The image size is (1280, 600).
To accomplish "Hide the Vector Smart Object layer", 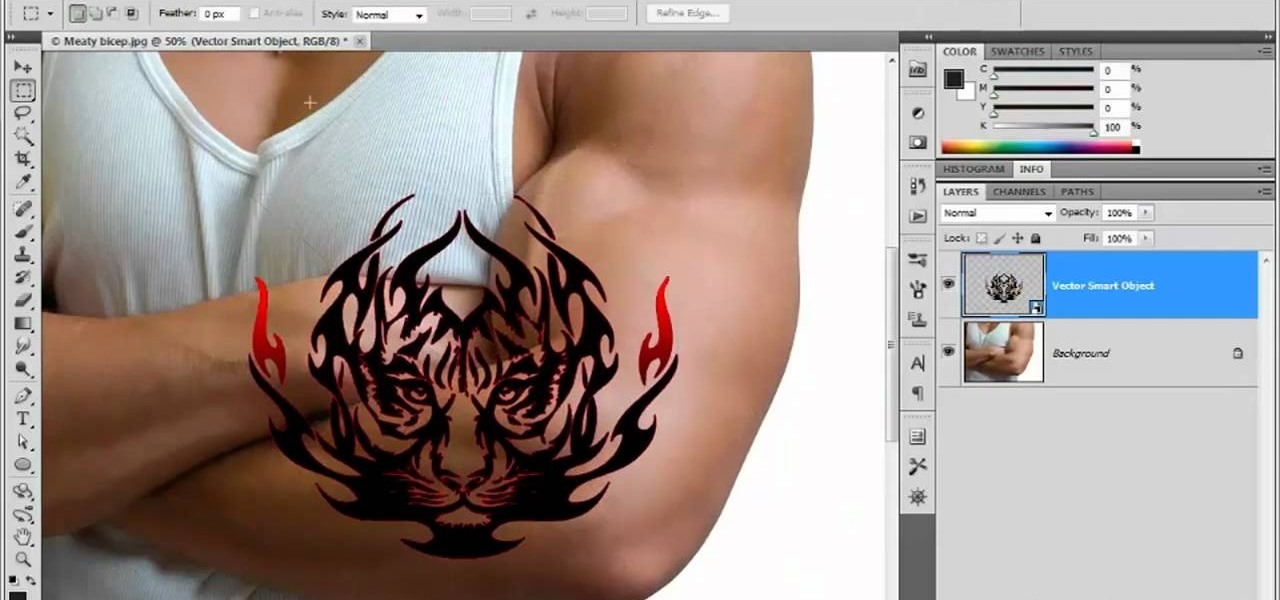I will (x=948, y=285).
